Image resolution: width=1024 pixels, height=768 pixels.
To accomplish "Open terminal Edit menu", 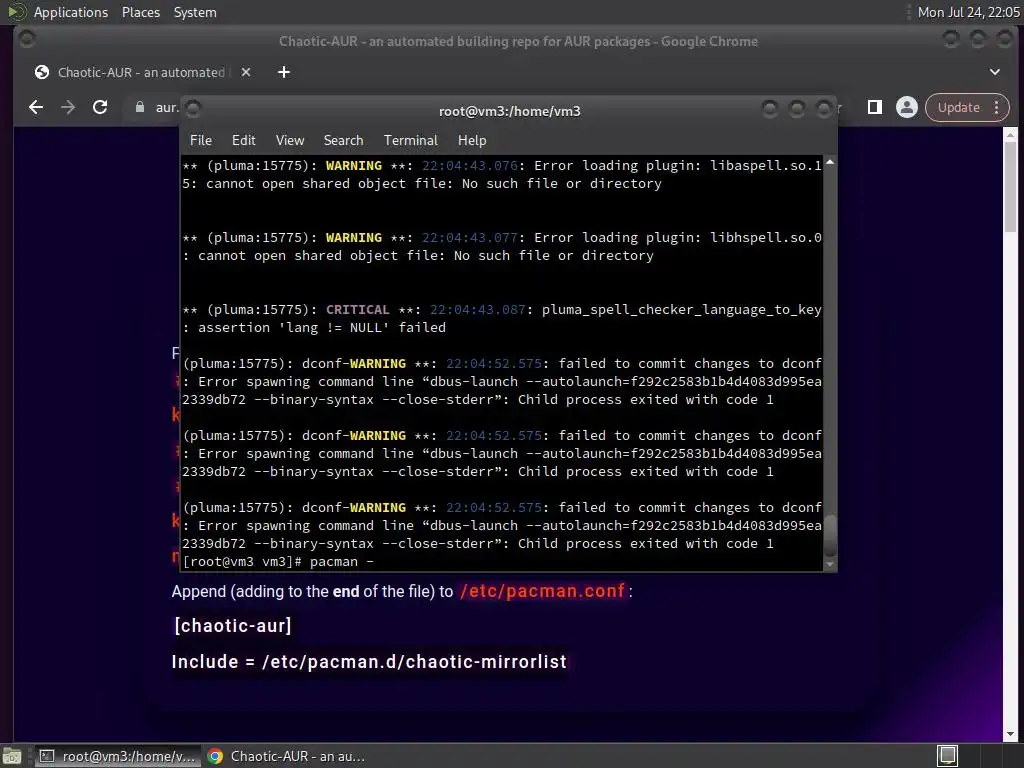I will [244, 140].
